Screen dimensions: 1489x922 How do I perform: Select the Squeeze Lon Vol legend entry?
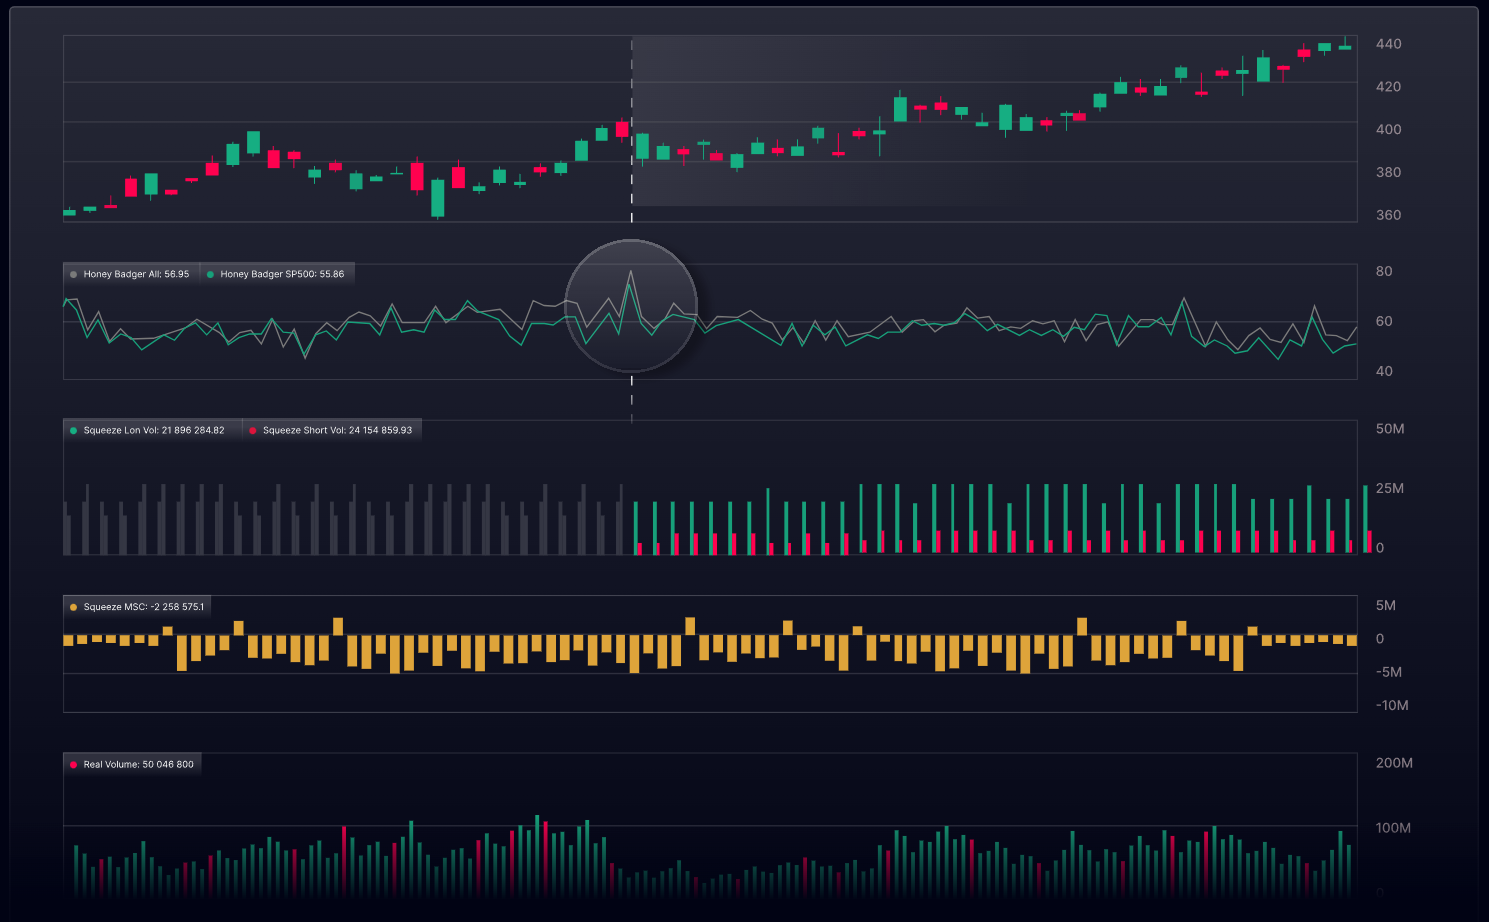tap(153, 430)
